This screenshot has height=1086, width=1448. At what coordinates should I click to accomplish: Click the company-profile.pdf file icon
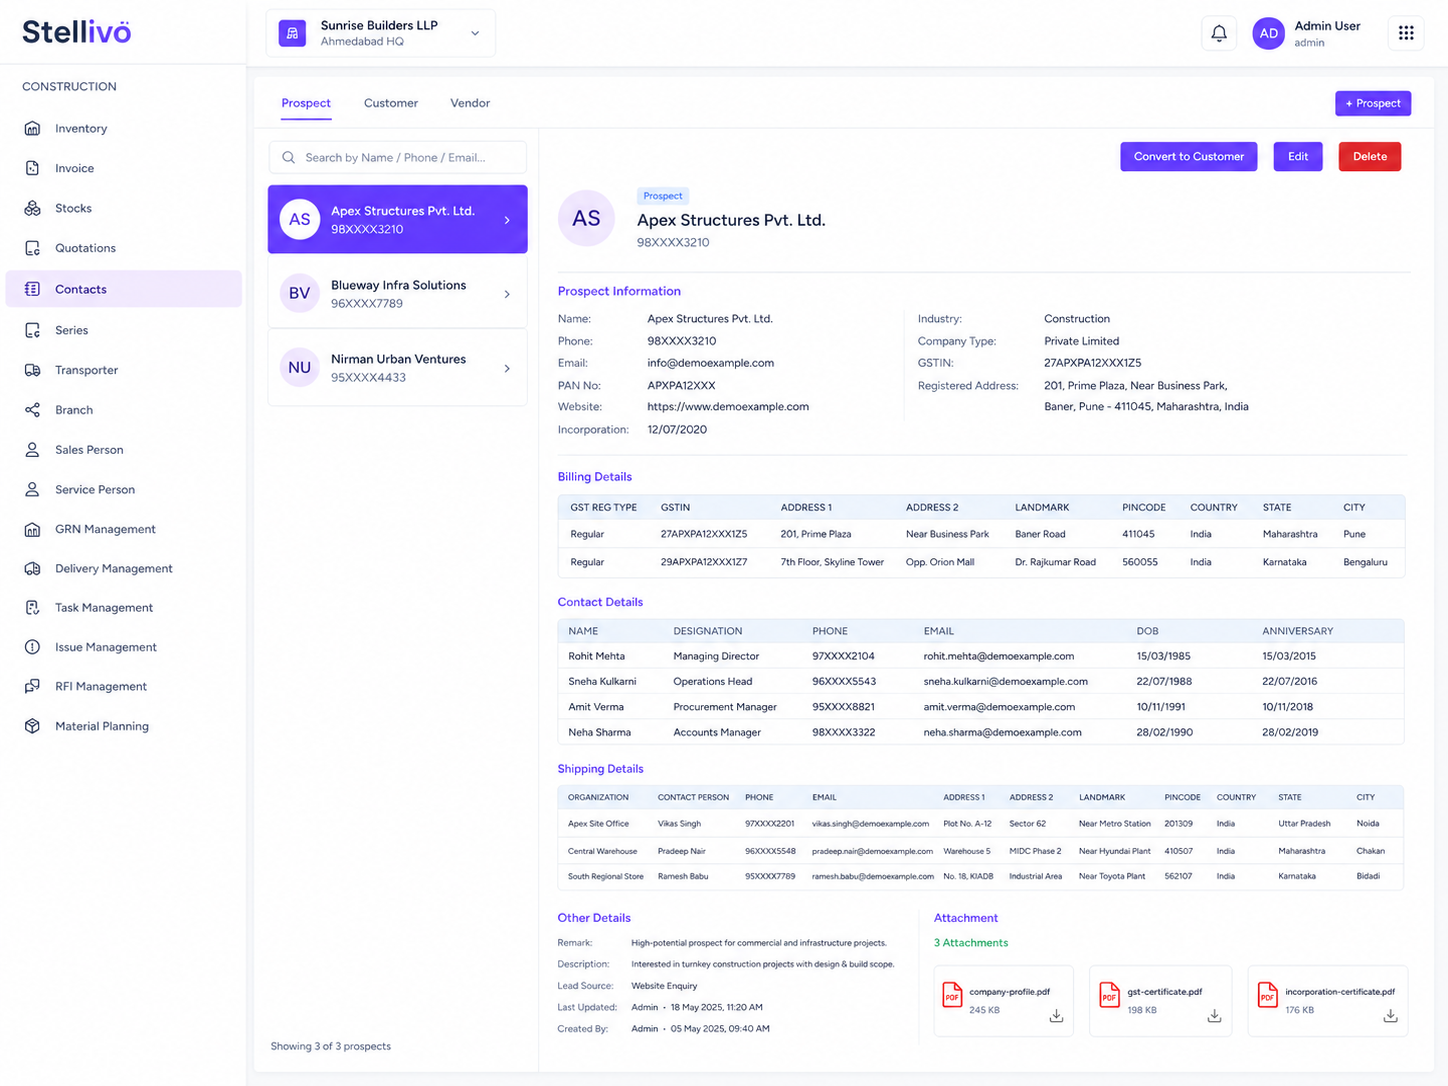pos(952,995)
